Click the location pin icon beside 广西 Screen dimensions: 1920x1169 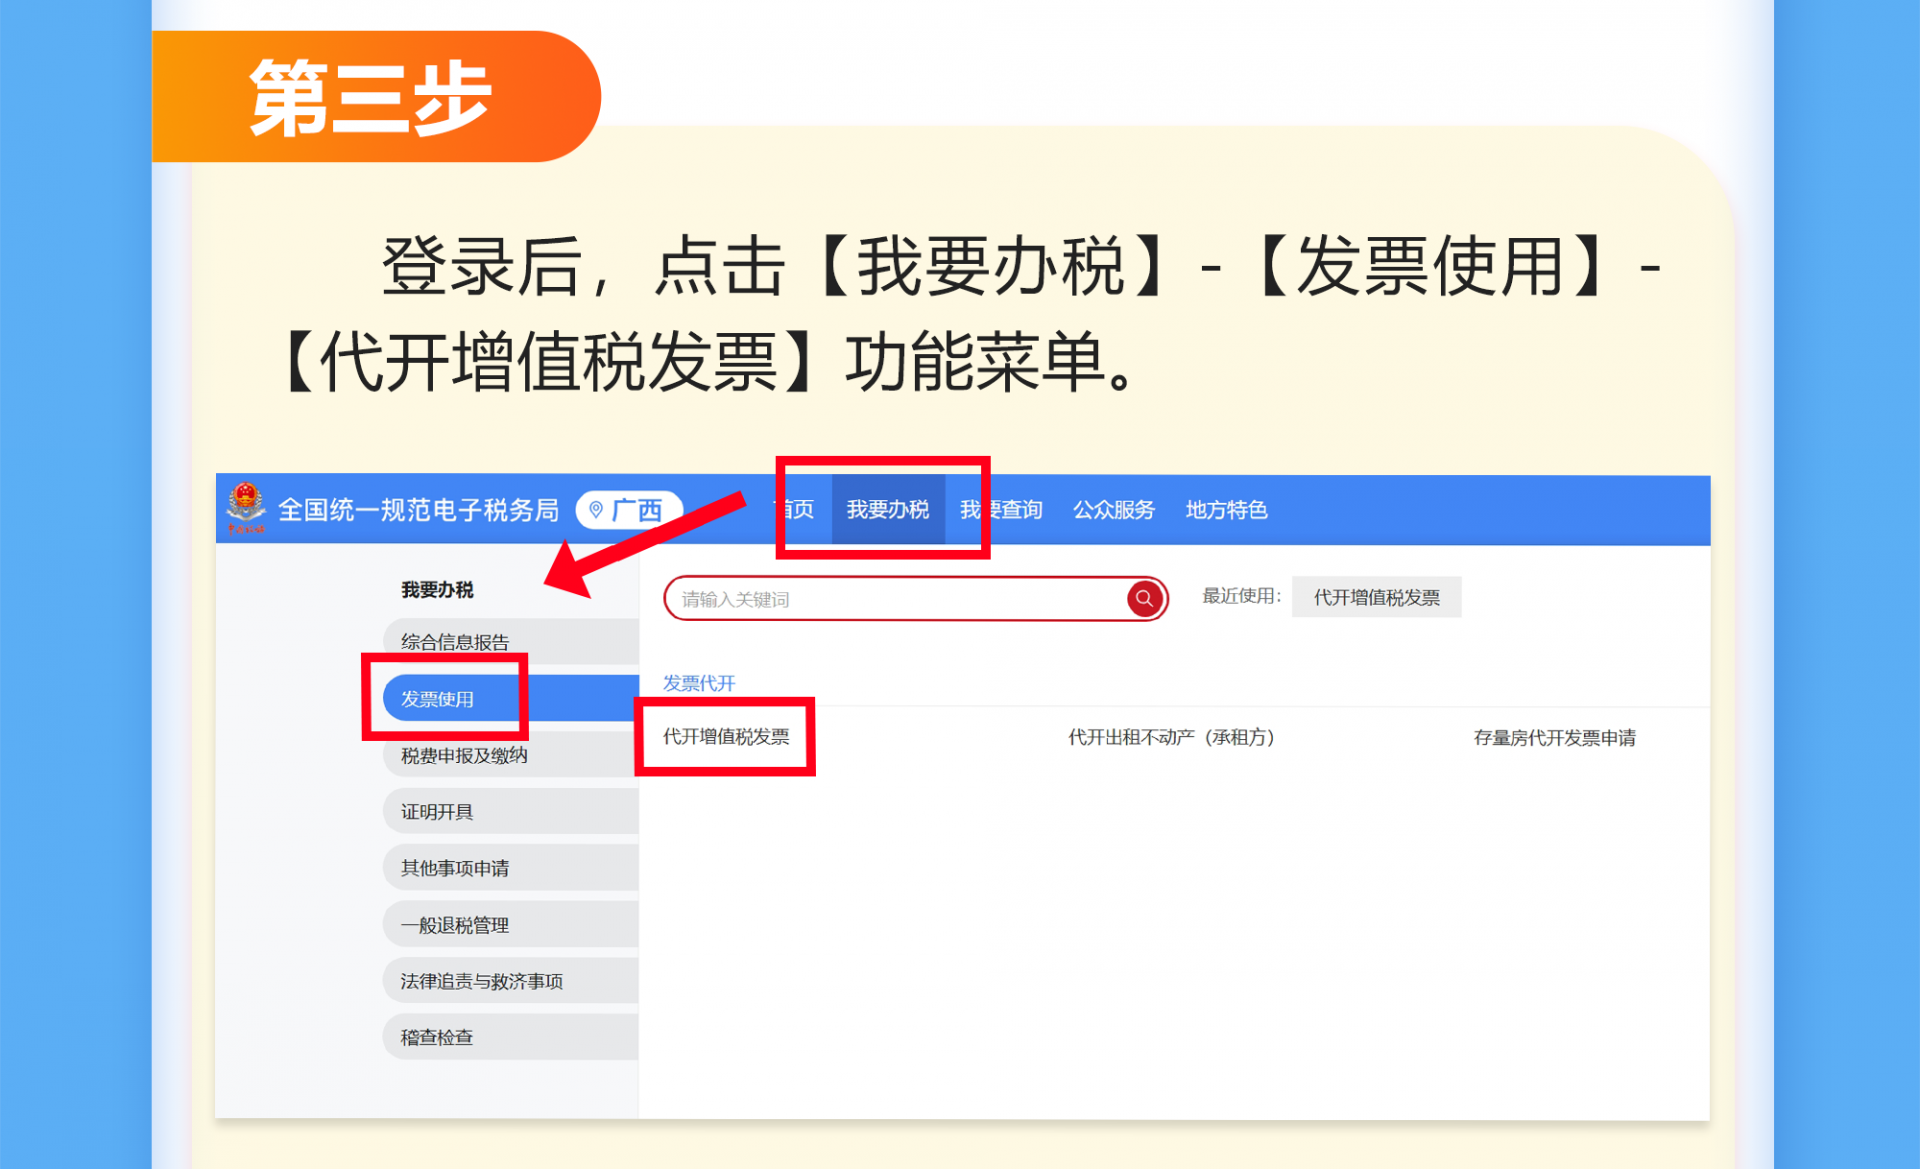[x=596, y=510]
